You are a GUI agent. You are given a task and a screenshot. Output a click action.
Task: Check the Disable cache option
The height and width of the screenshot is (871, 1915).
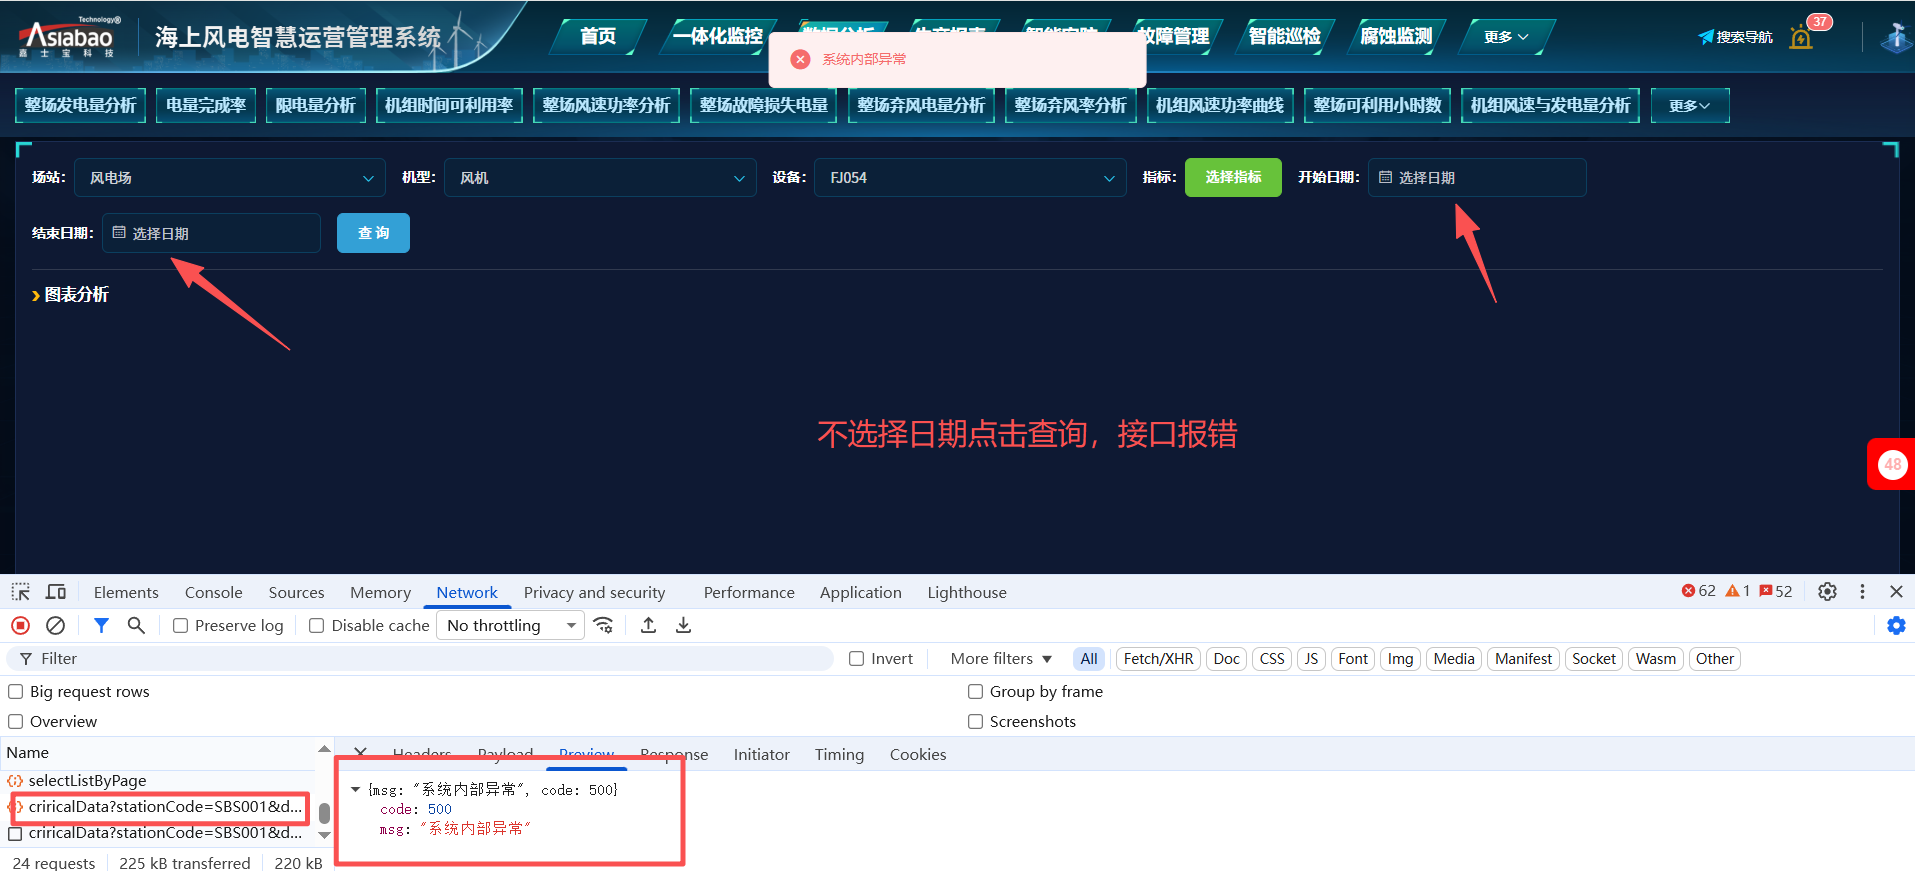pos(317,626)
